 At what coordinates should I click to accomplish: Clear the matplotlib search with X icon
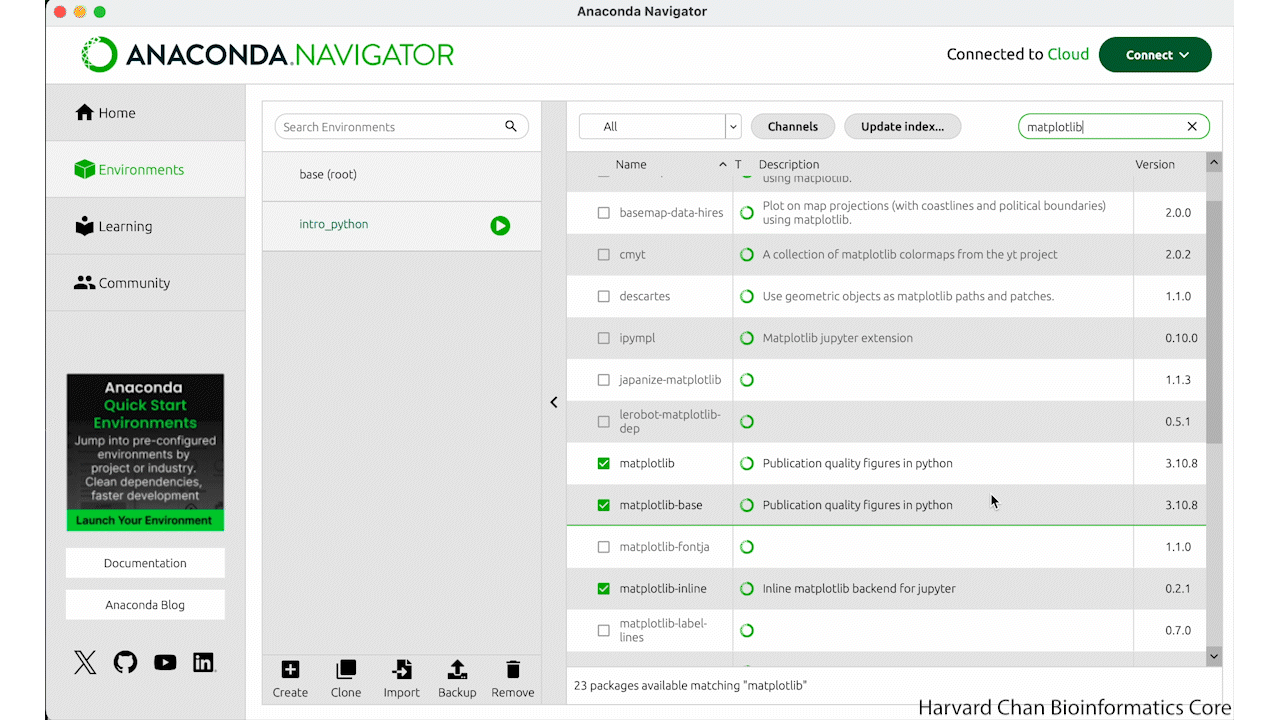click(1192, 127)
